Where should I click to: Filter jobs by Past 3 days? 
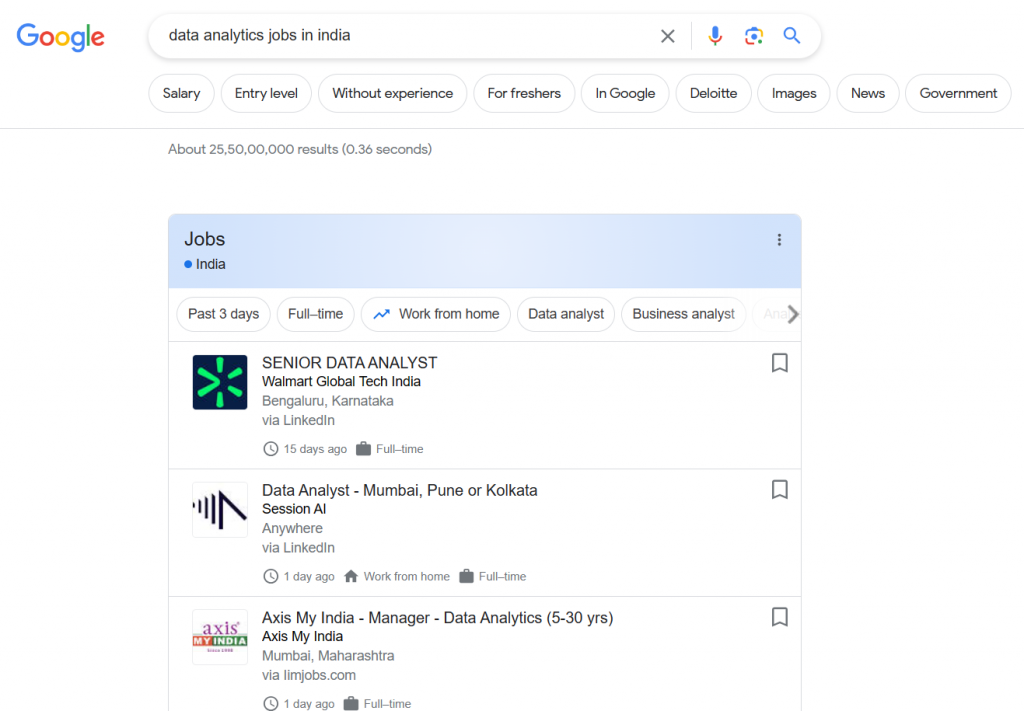point(223,314)
